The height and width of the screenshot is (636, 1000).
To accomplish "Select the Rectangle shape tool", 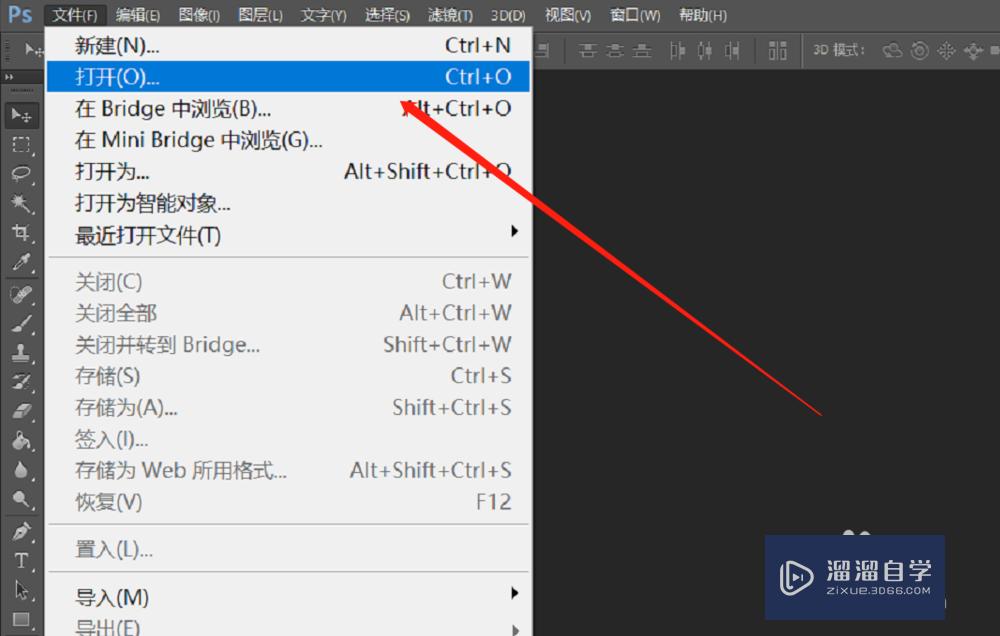I will tap(21, 619).
